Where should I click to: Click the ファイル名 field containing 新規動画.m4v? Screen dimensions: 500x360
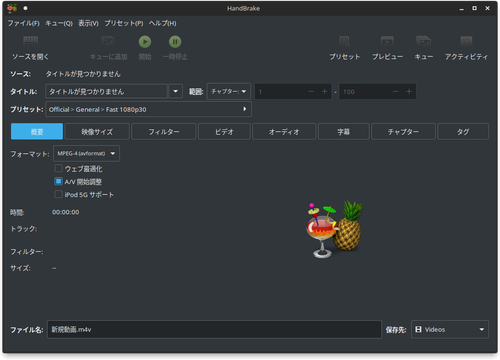pos(214,329)
